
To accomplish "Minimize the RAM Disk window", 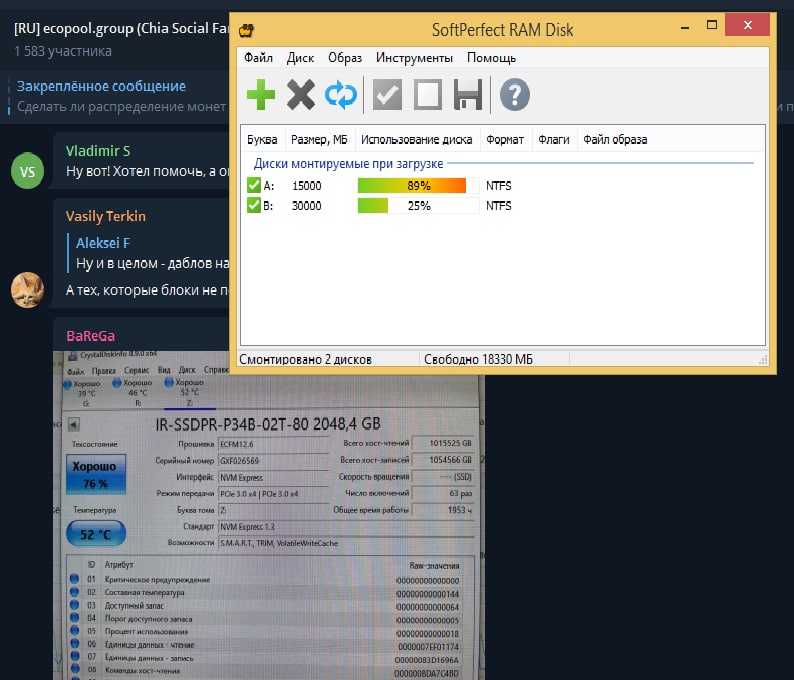I will click(x=685, y=26).
